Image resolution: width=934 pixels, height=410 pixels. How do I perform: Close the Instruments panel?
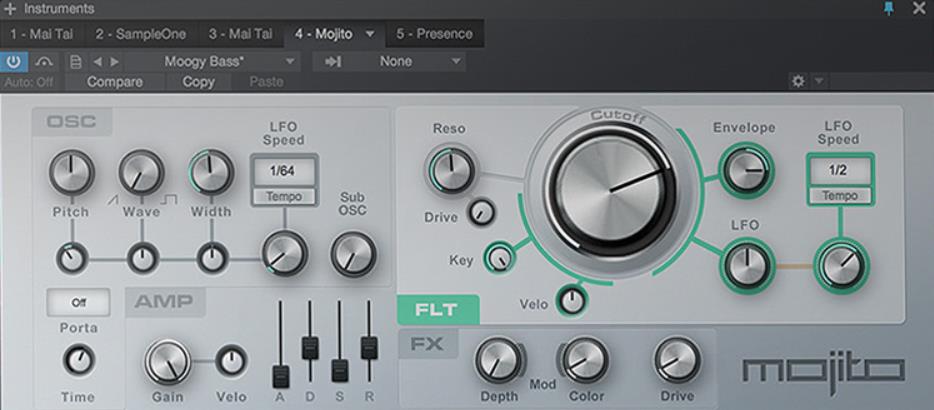(919, 8)
